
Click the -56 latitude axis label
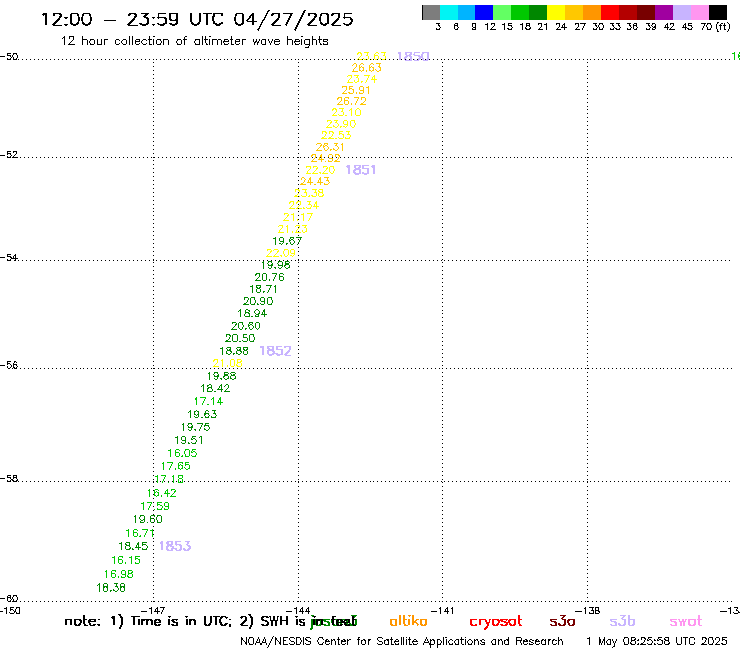(9, 365)
